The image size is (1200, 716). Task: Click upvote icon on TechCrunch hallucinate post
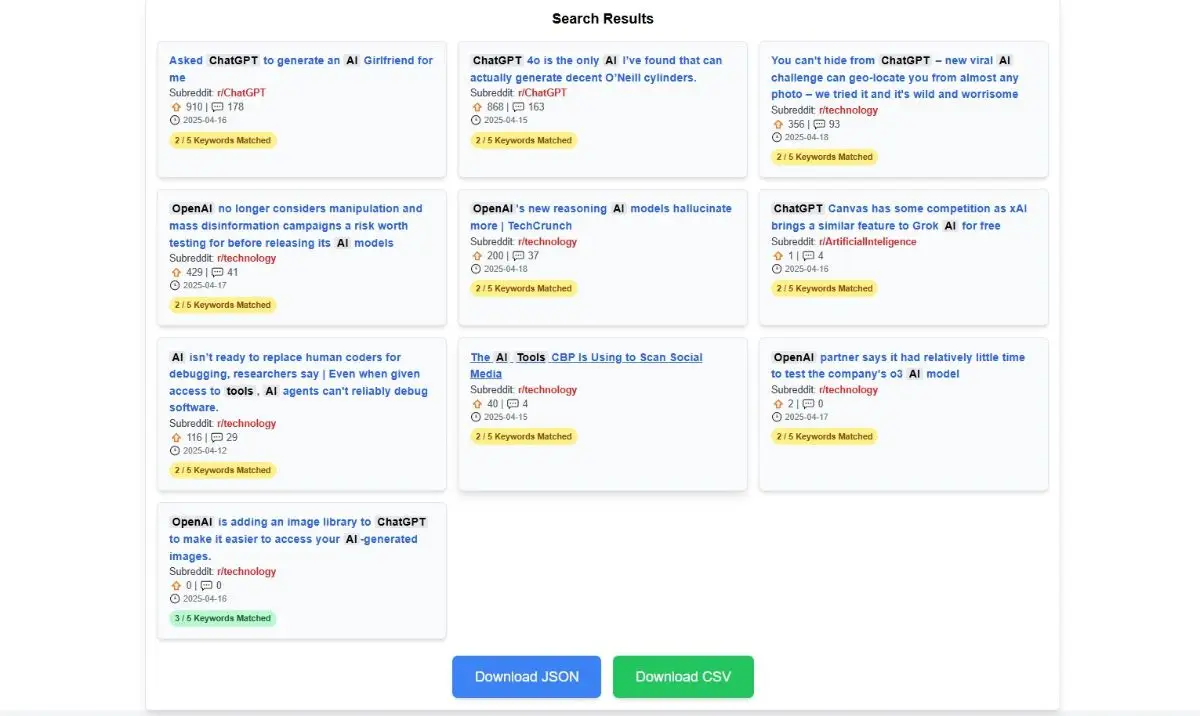[476, 256]
